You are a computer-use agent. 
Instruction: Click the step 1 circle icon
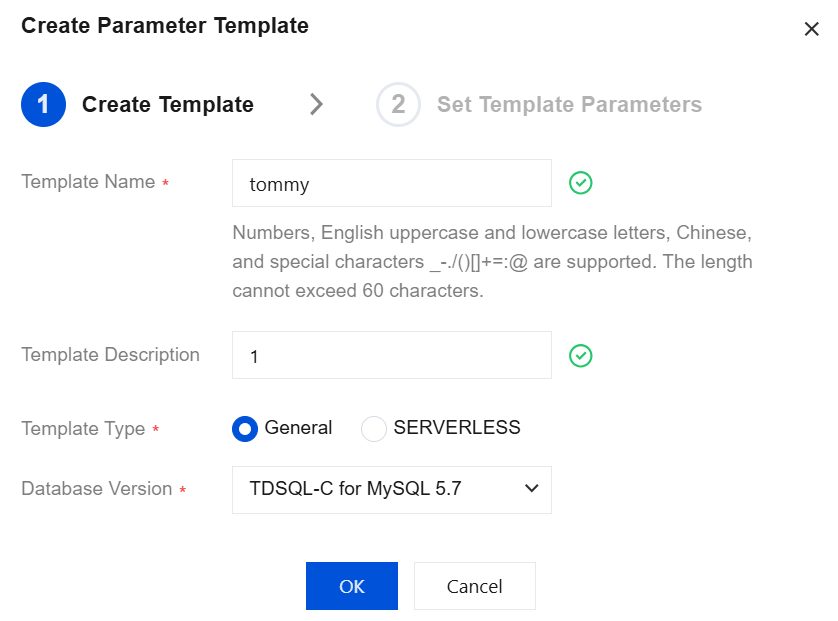click(x=43, y=105)
